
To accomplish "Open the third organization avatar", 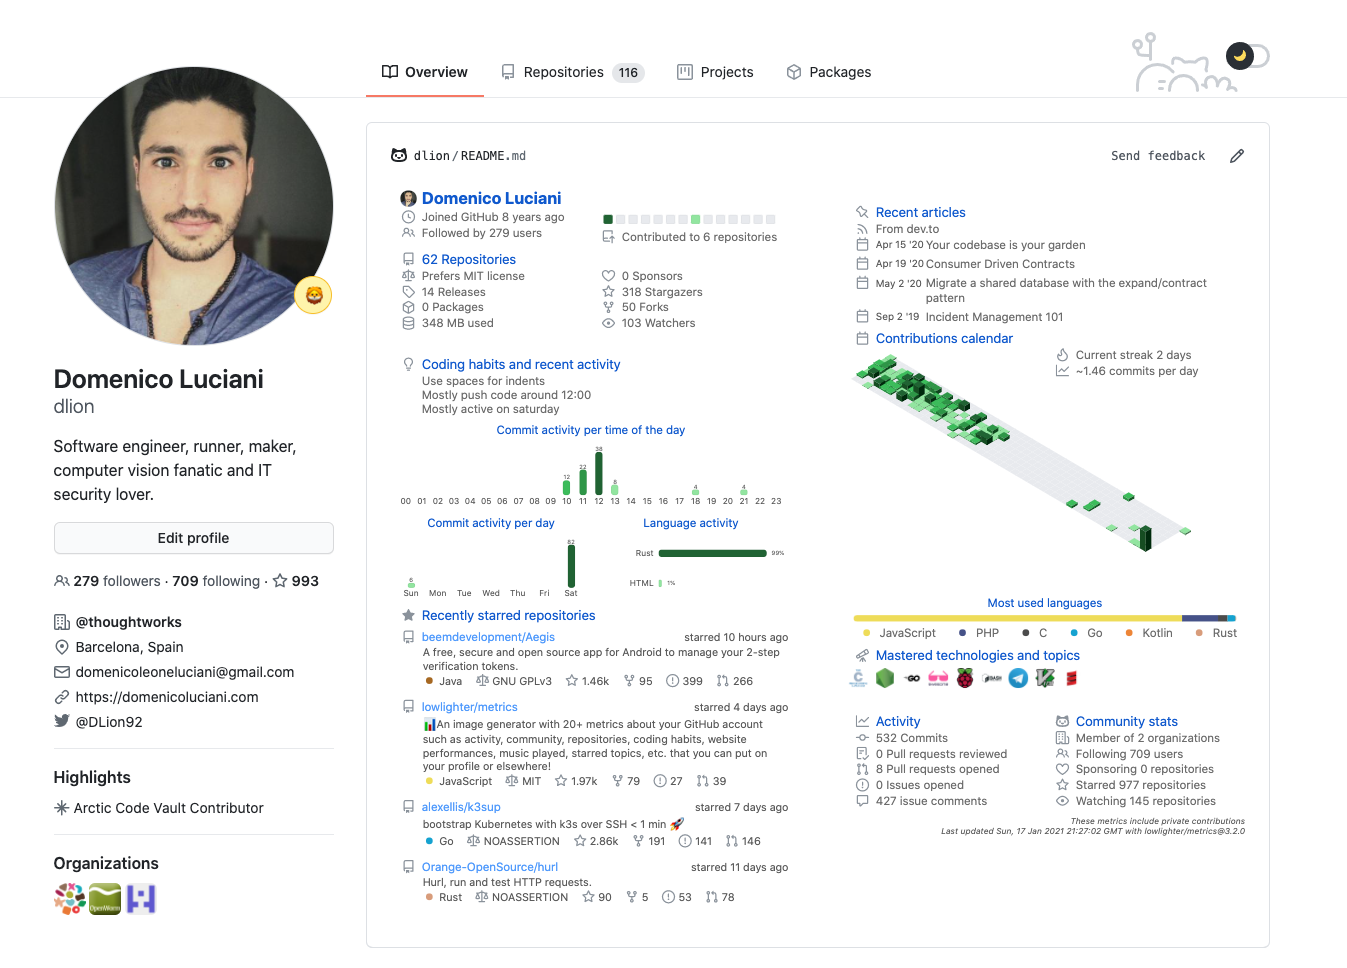I will pyautogui.click(x=141, y=899).
